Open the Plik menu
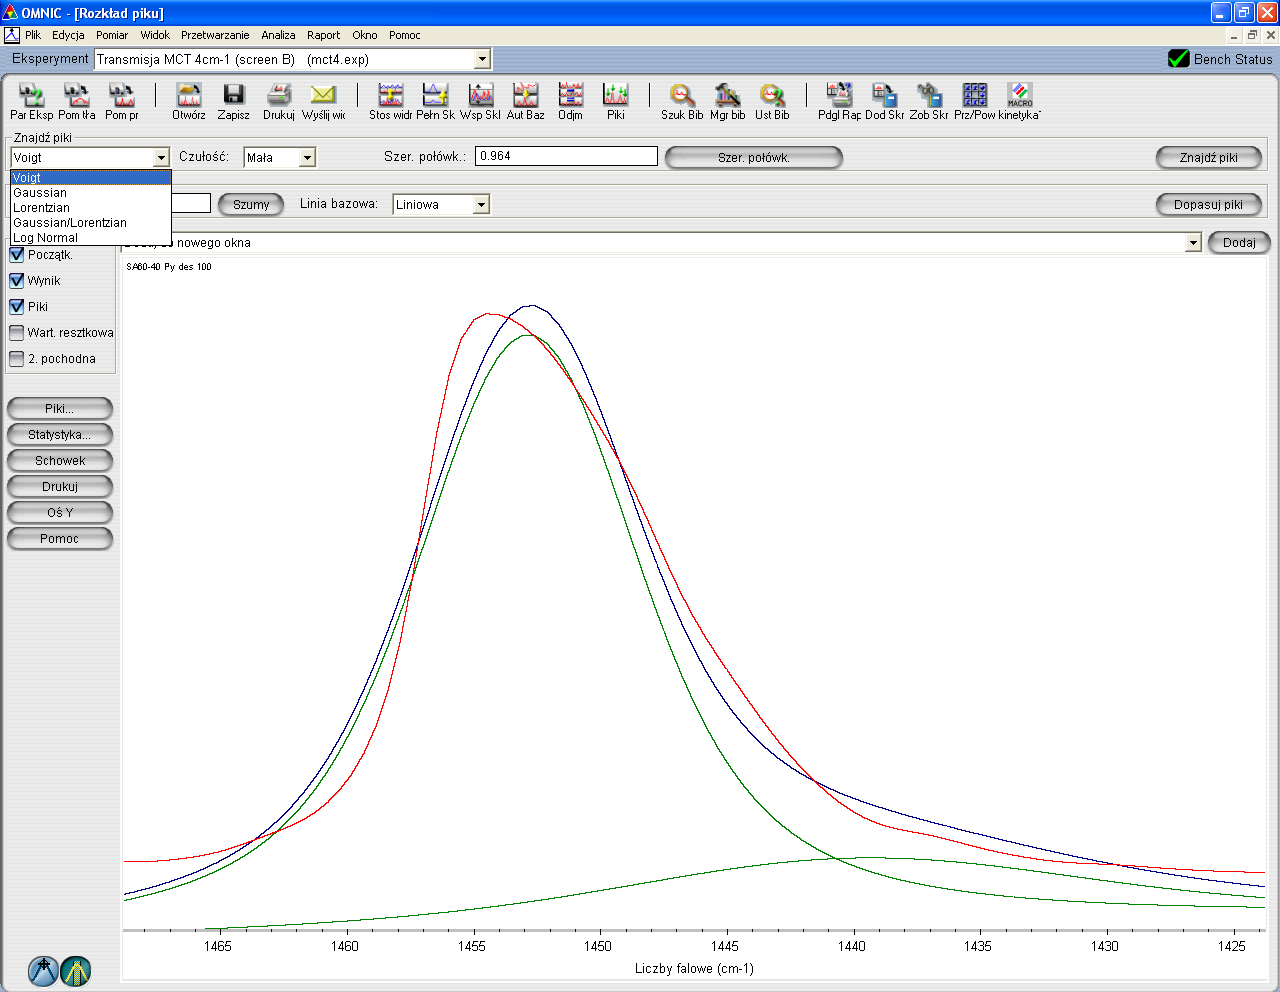Image resolution: width=1280 pixels, height=992 pixels. tap(33, 35)
